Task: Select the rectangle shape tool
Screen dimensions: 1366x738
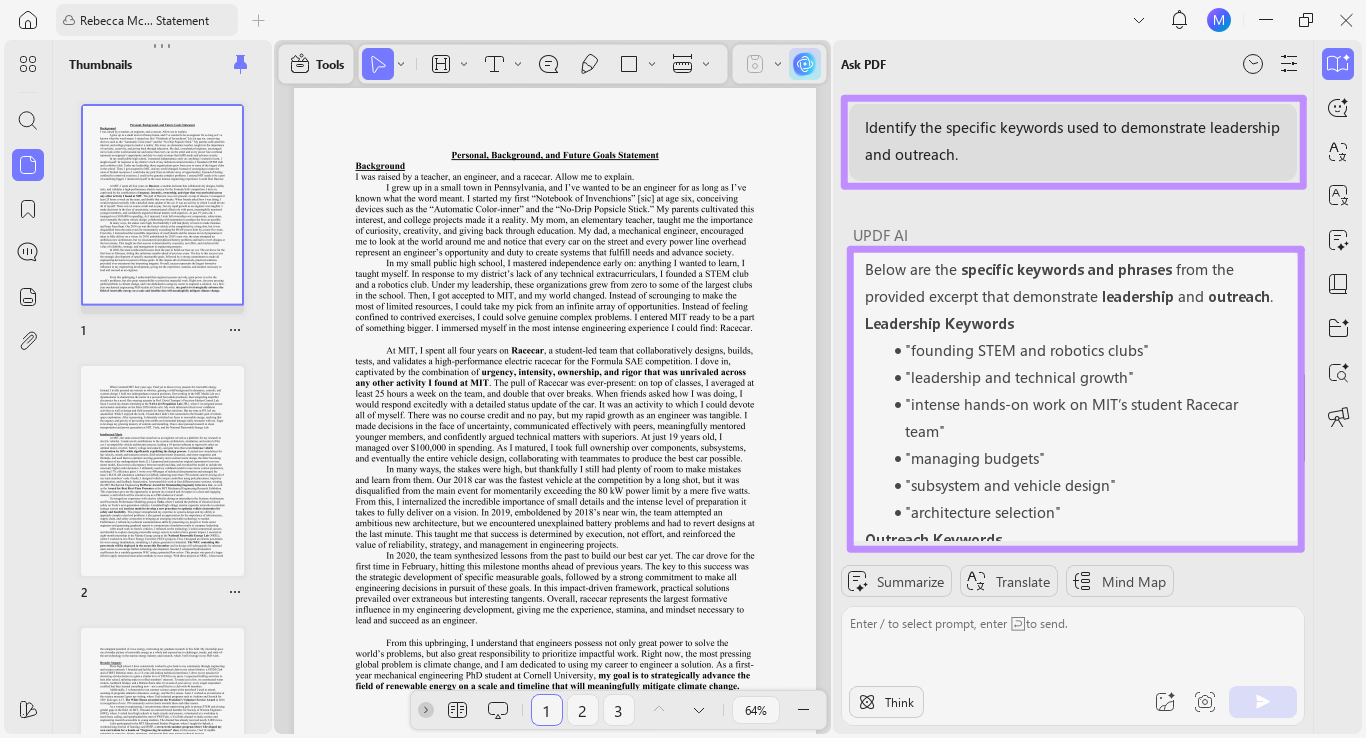Action: [629, 64]
